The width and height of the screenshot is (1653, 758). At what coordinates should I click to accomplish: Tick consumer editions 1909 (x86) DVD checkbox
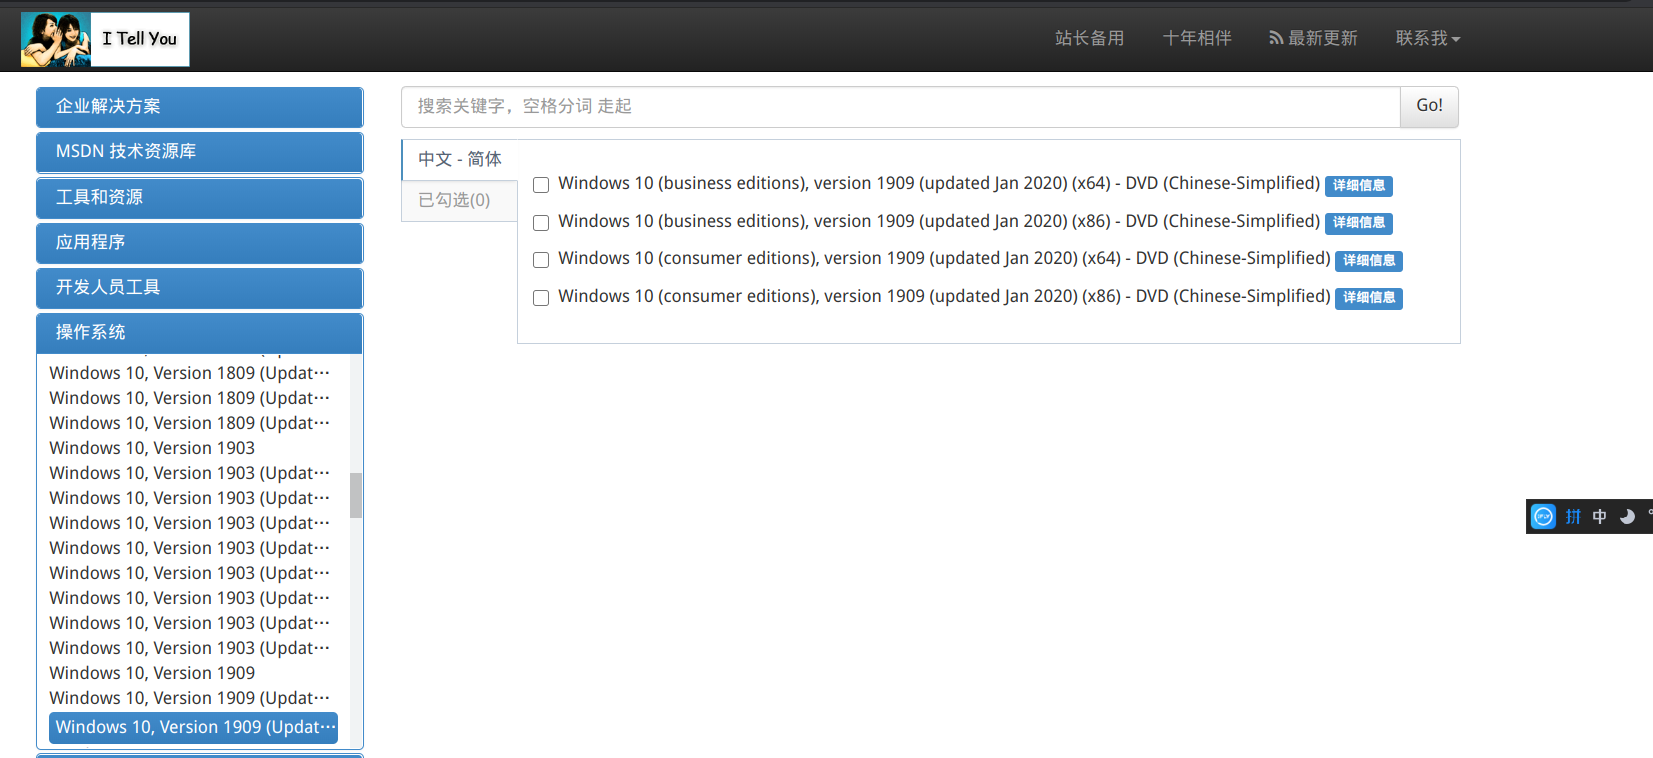click(x=541, y=297)
